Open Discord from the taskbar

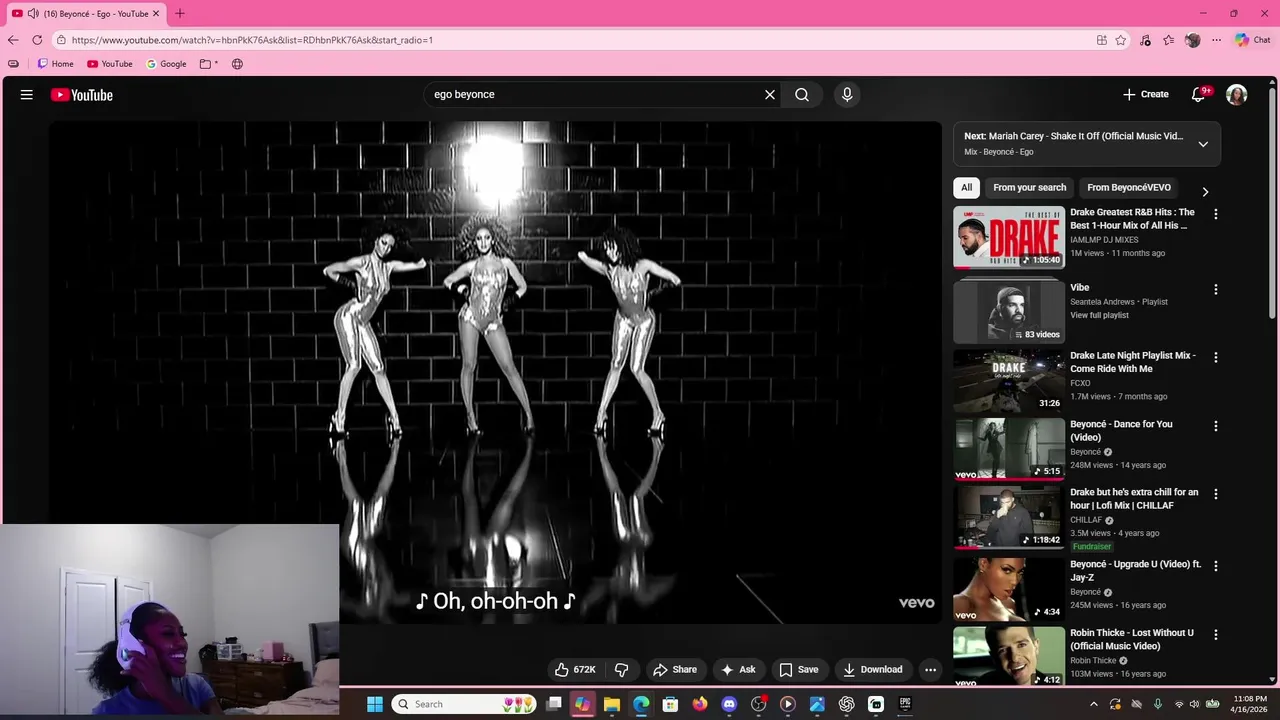coord(729,704)
